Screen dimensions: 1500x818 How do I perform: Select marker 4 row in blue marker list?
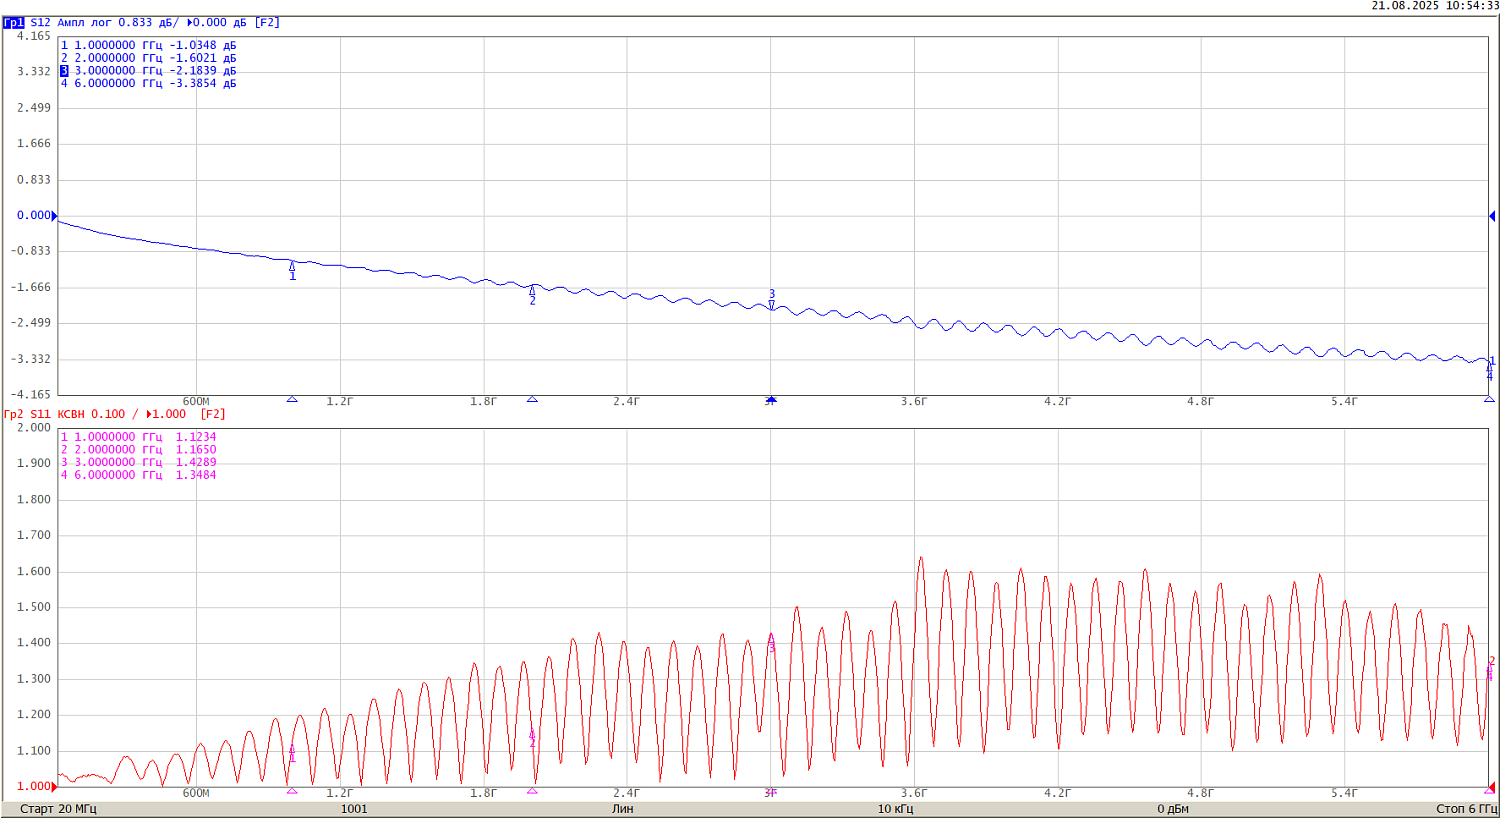(x=148, y=84)
